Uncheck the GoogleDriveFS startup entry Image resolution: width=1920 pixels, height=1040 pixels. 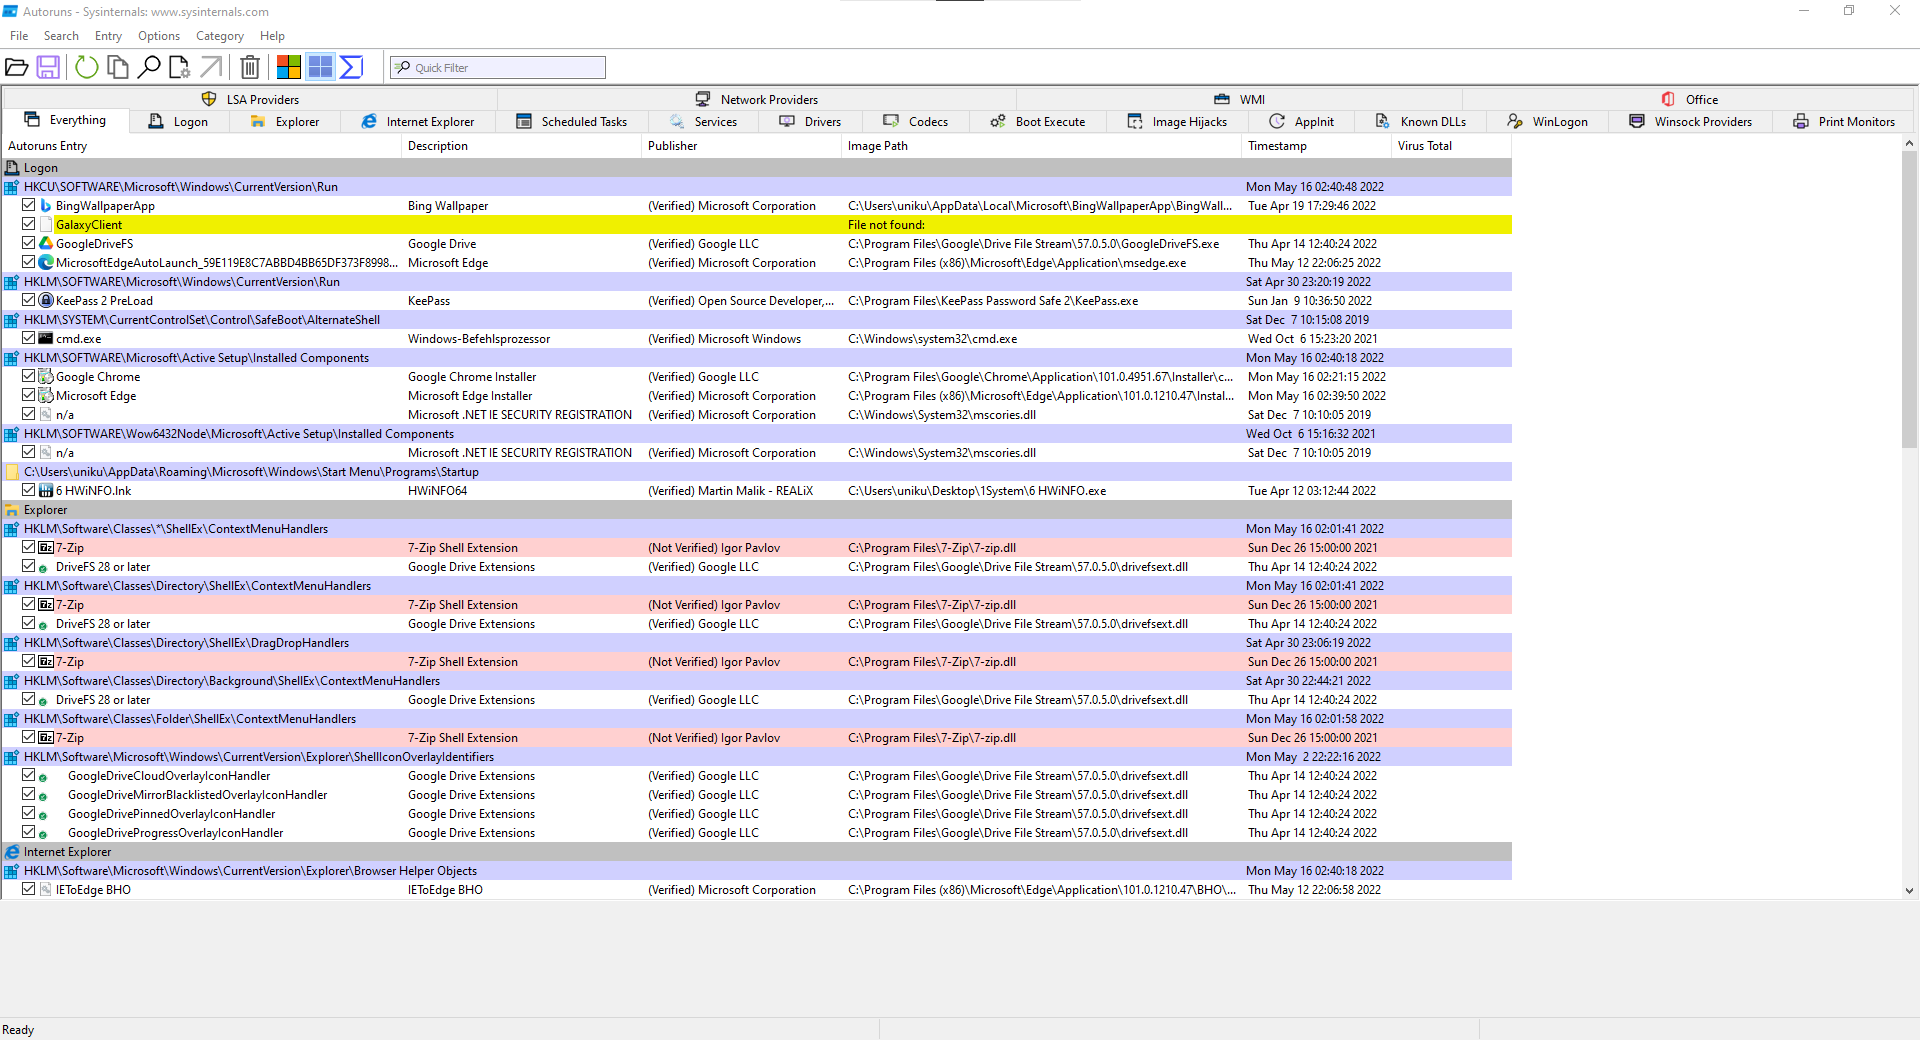point(29,243)
